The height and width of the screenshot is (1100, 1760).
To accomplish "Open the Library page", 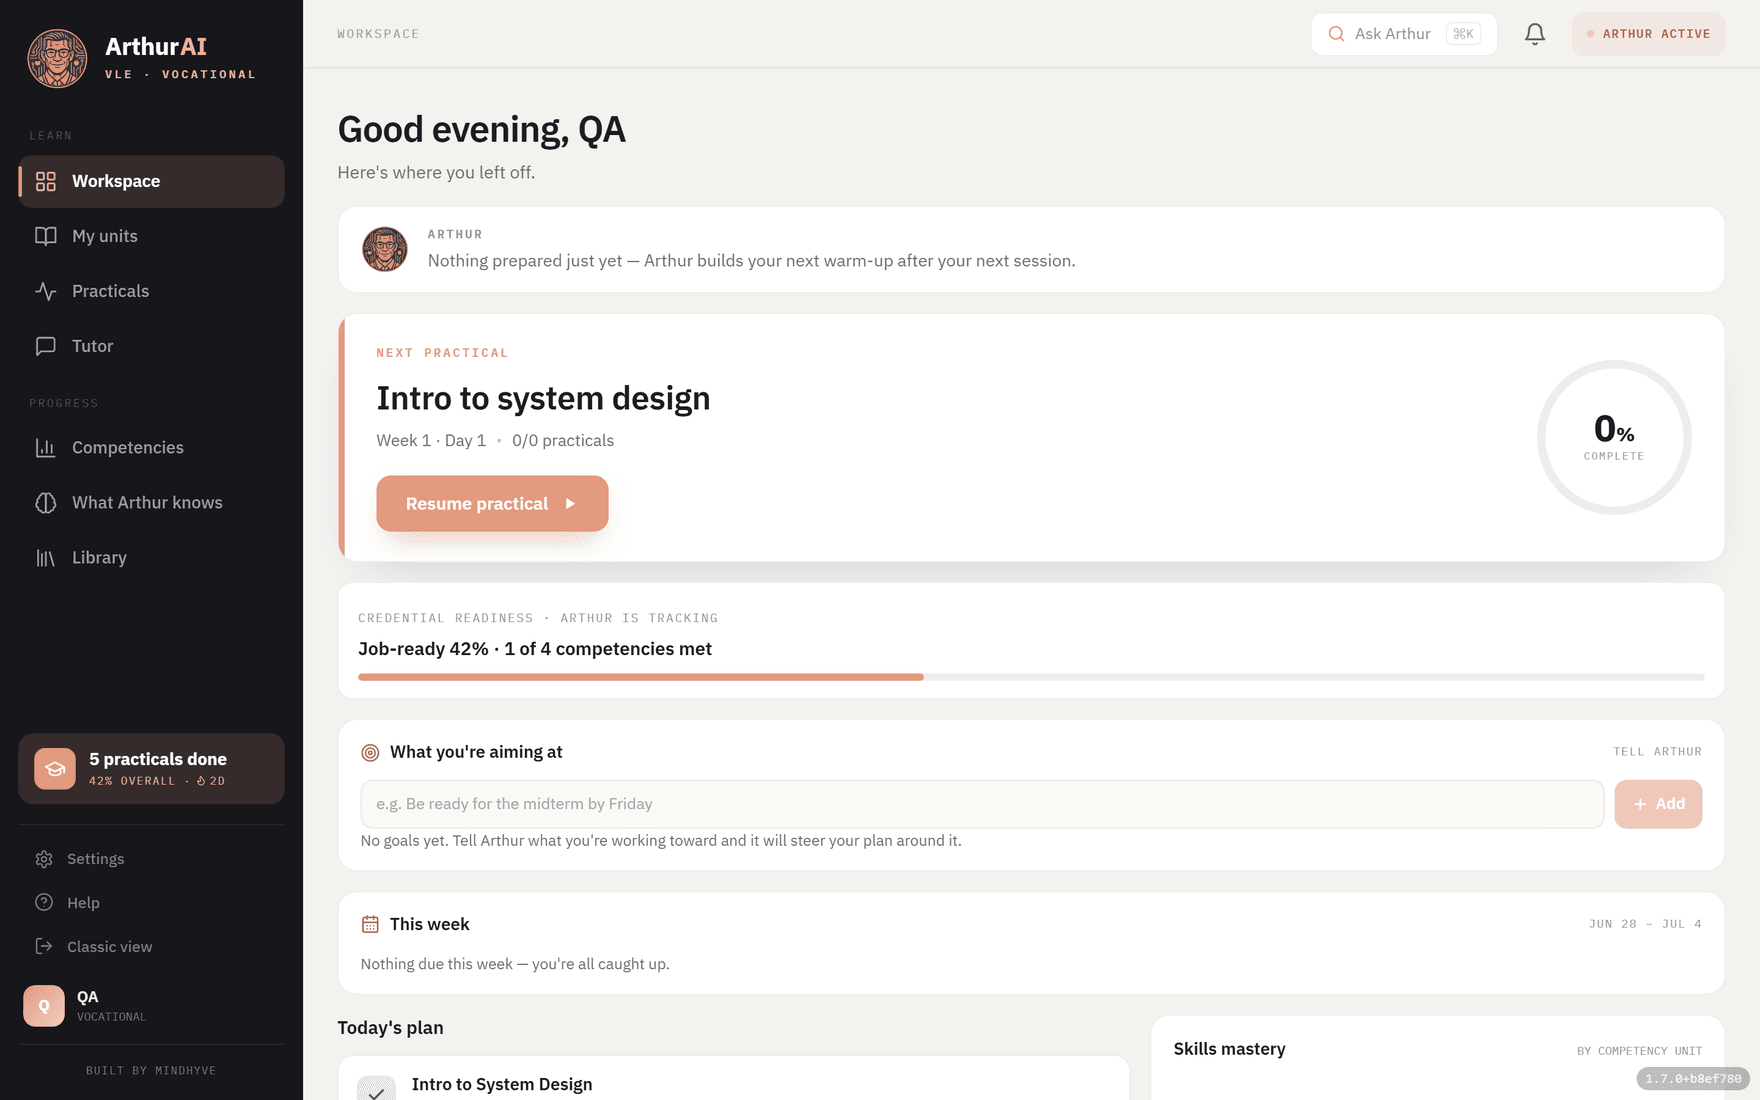I will click(x=151, y=557).
